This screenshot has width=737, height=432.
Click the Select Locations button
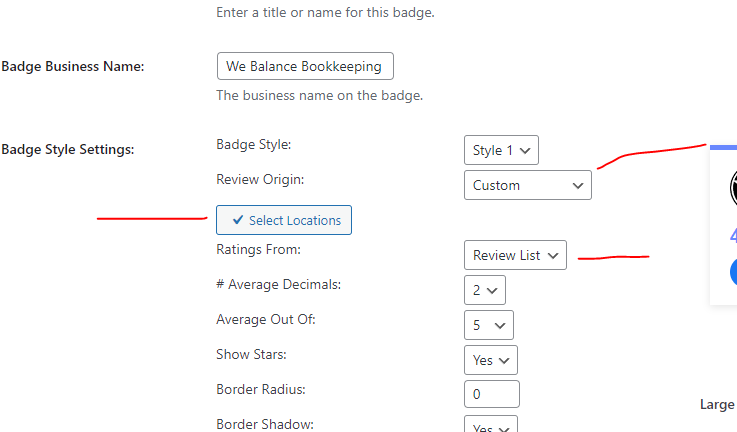284,220
